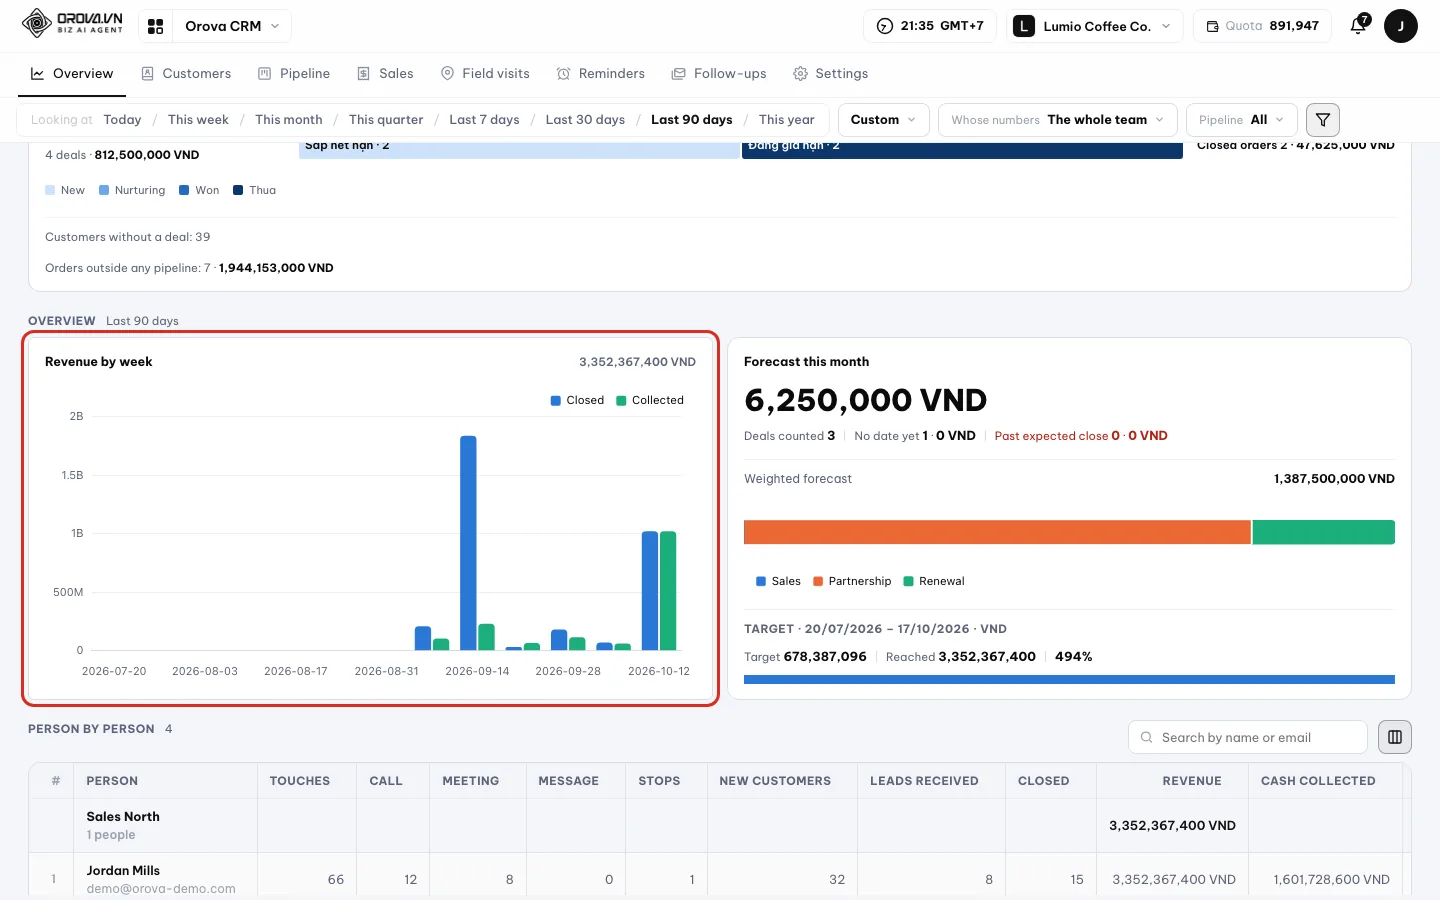Open the Custom date range dropdown
The image size is (1440, 900).
point(883,120)
